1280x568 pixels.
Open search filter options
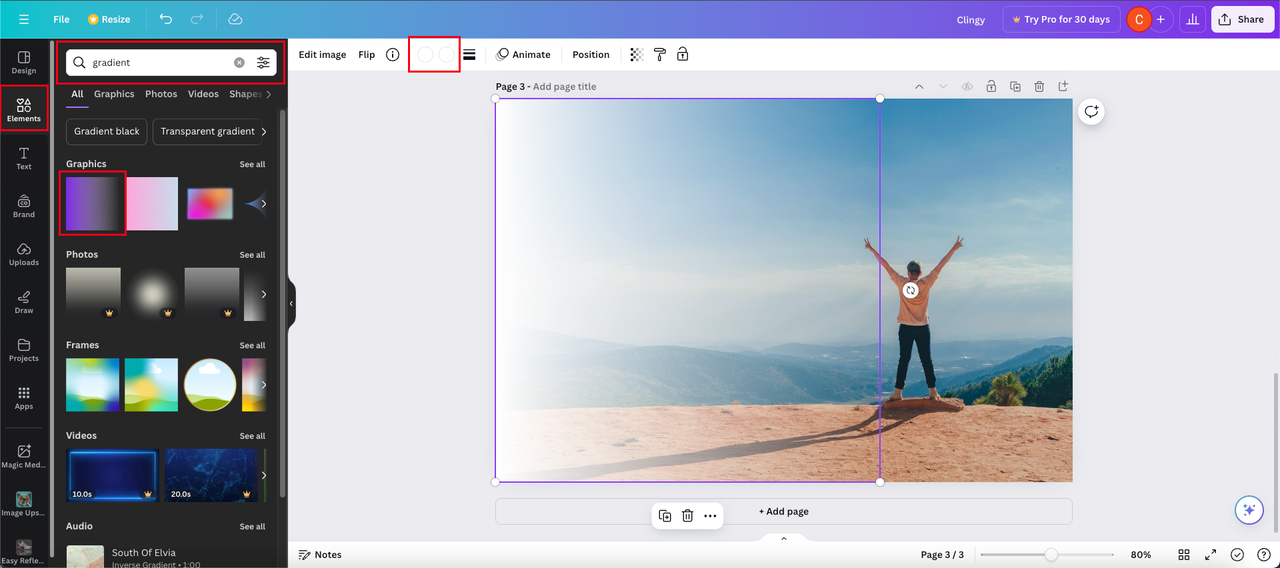click(263, 62)
